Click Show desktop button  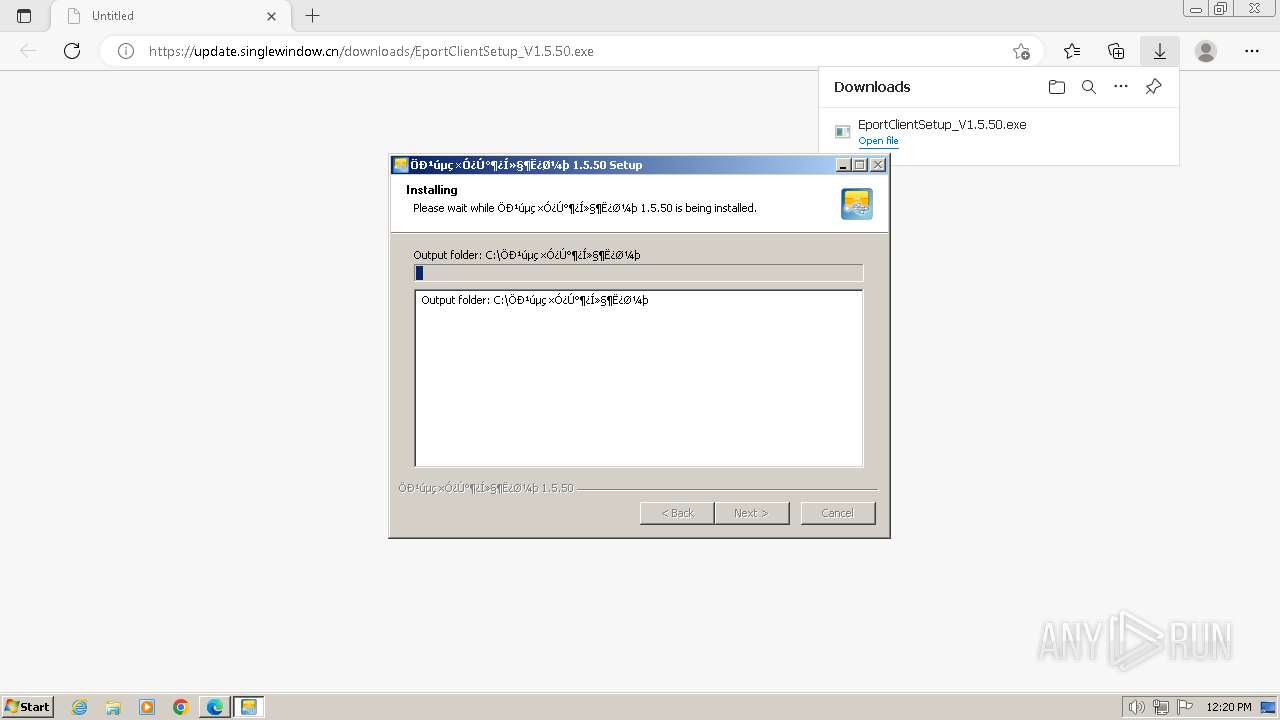point(1270,707)
